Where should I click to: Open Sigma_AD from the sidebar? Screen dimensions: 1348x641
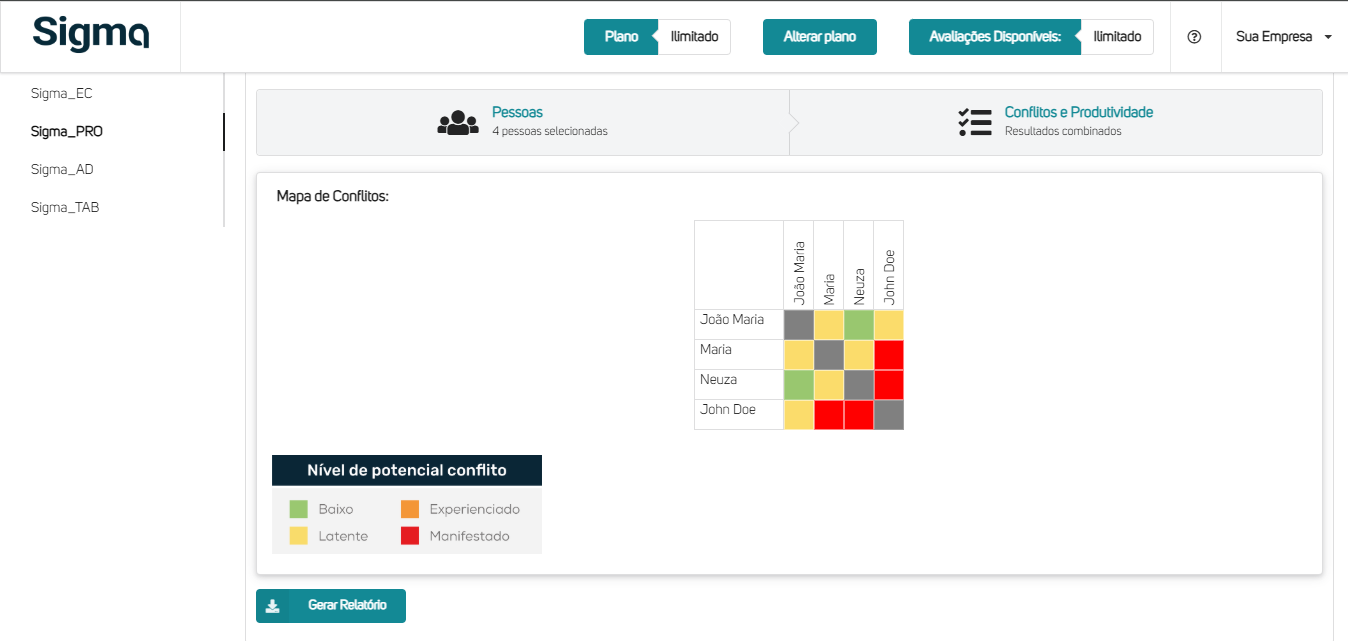(x=62, y=169)
